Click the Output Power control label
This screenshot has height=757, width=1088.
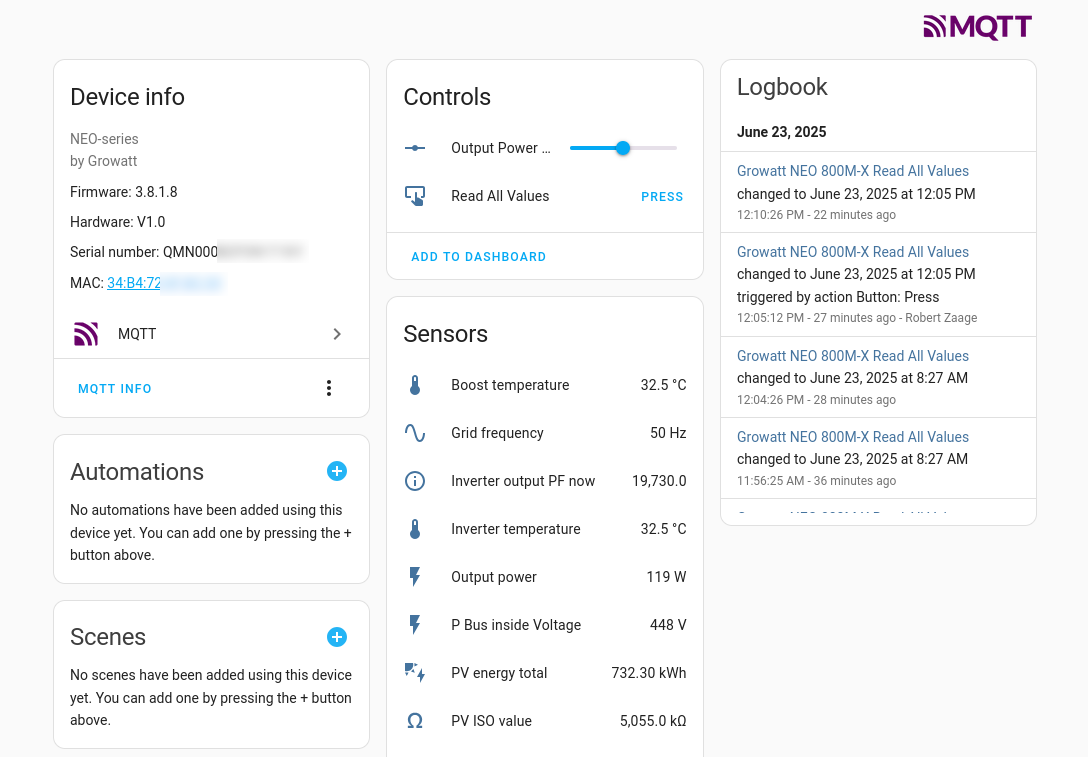[x=501, y=148]
